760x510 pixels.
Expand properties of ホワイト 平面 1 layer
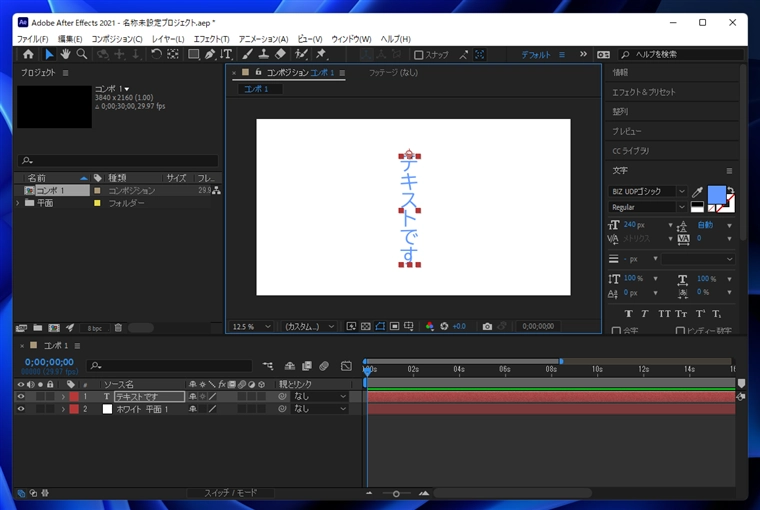pyautogui.click(x=63, y=409)
